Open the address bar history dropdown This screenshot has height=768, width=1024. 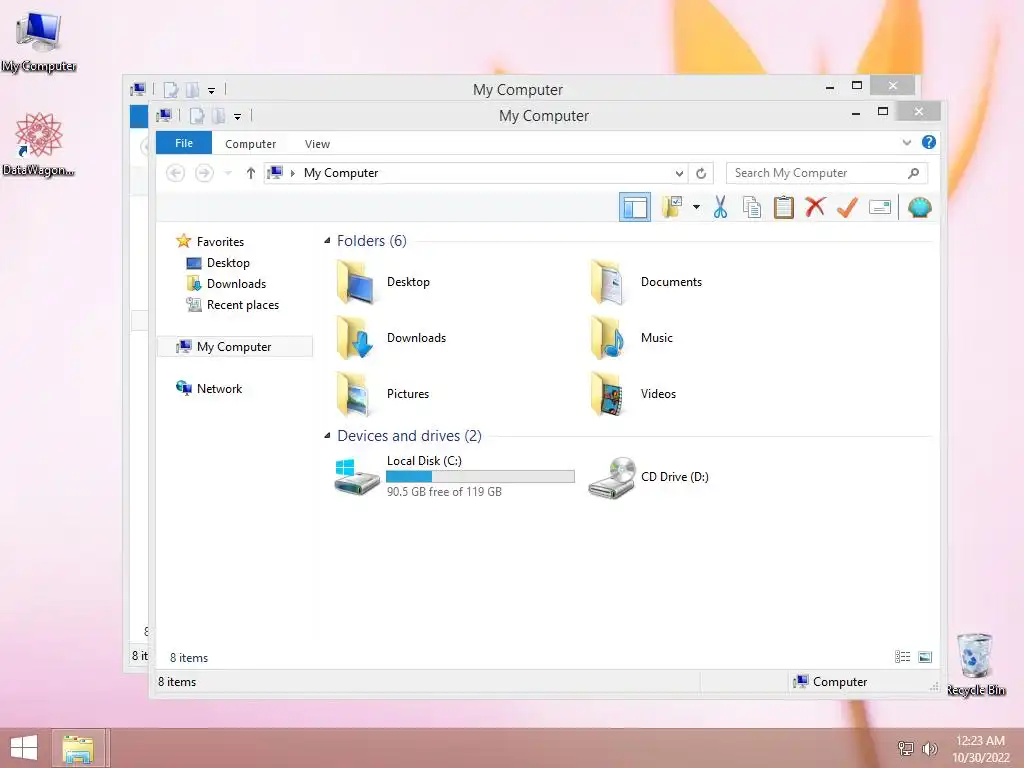point(679,173)
